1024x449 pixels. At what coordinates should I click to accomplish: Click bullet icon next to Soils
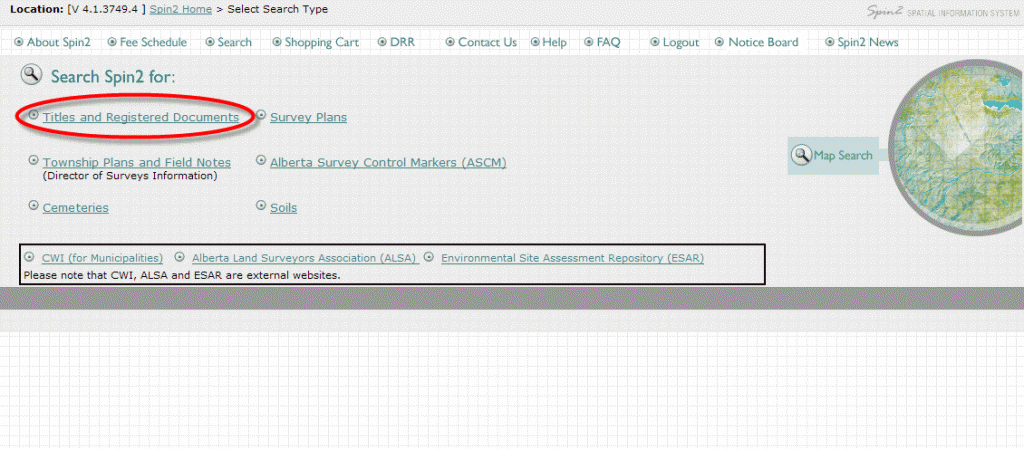pyautogui.click(x=261, y=206)
